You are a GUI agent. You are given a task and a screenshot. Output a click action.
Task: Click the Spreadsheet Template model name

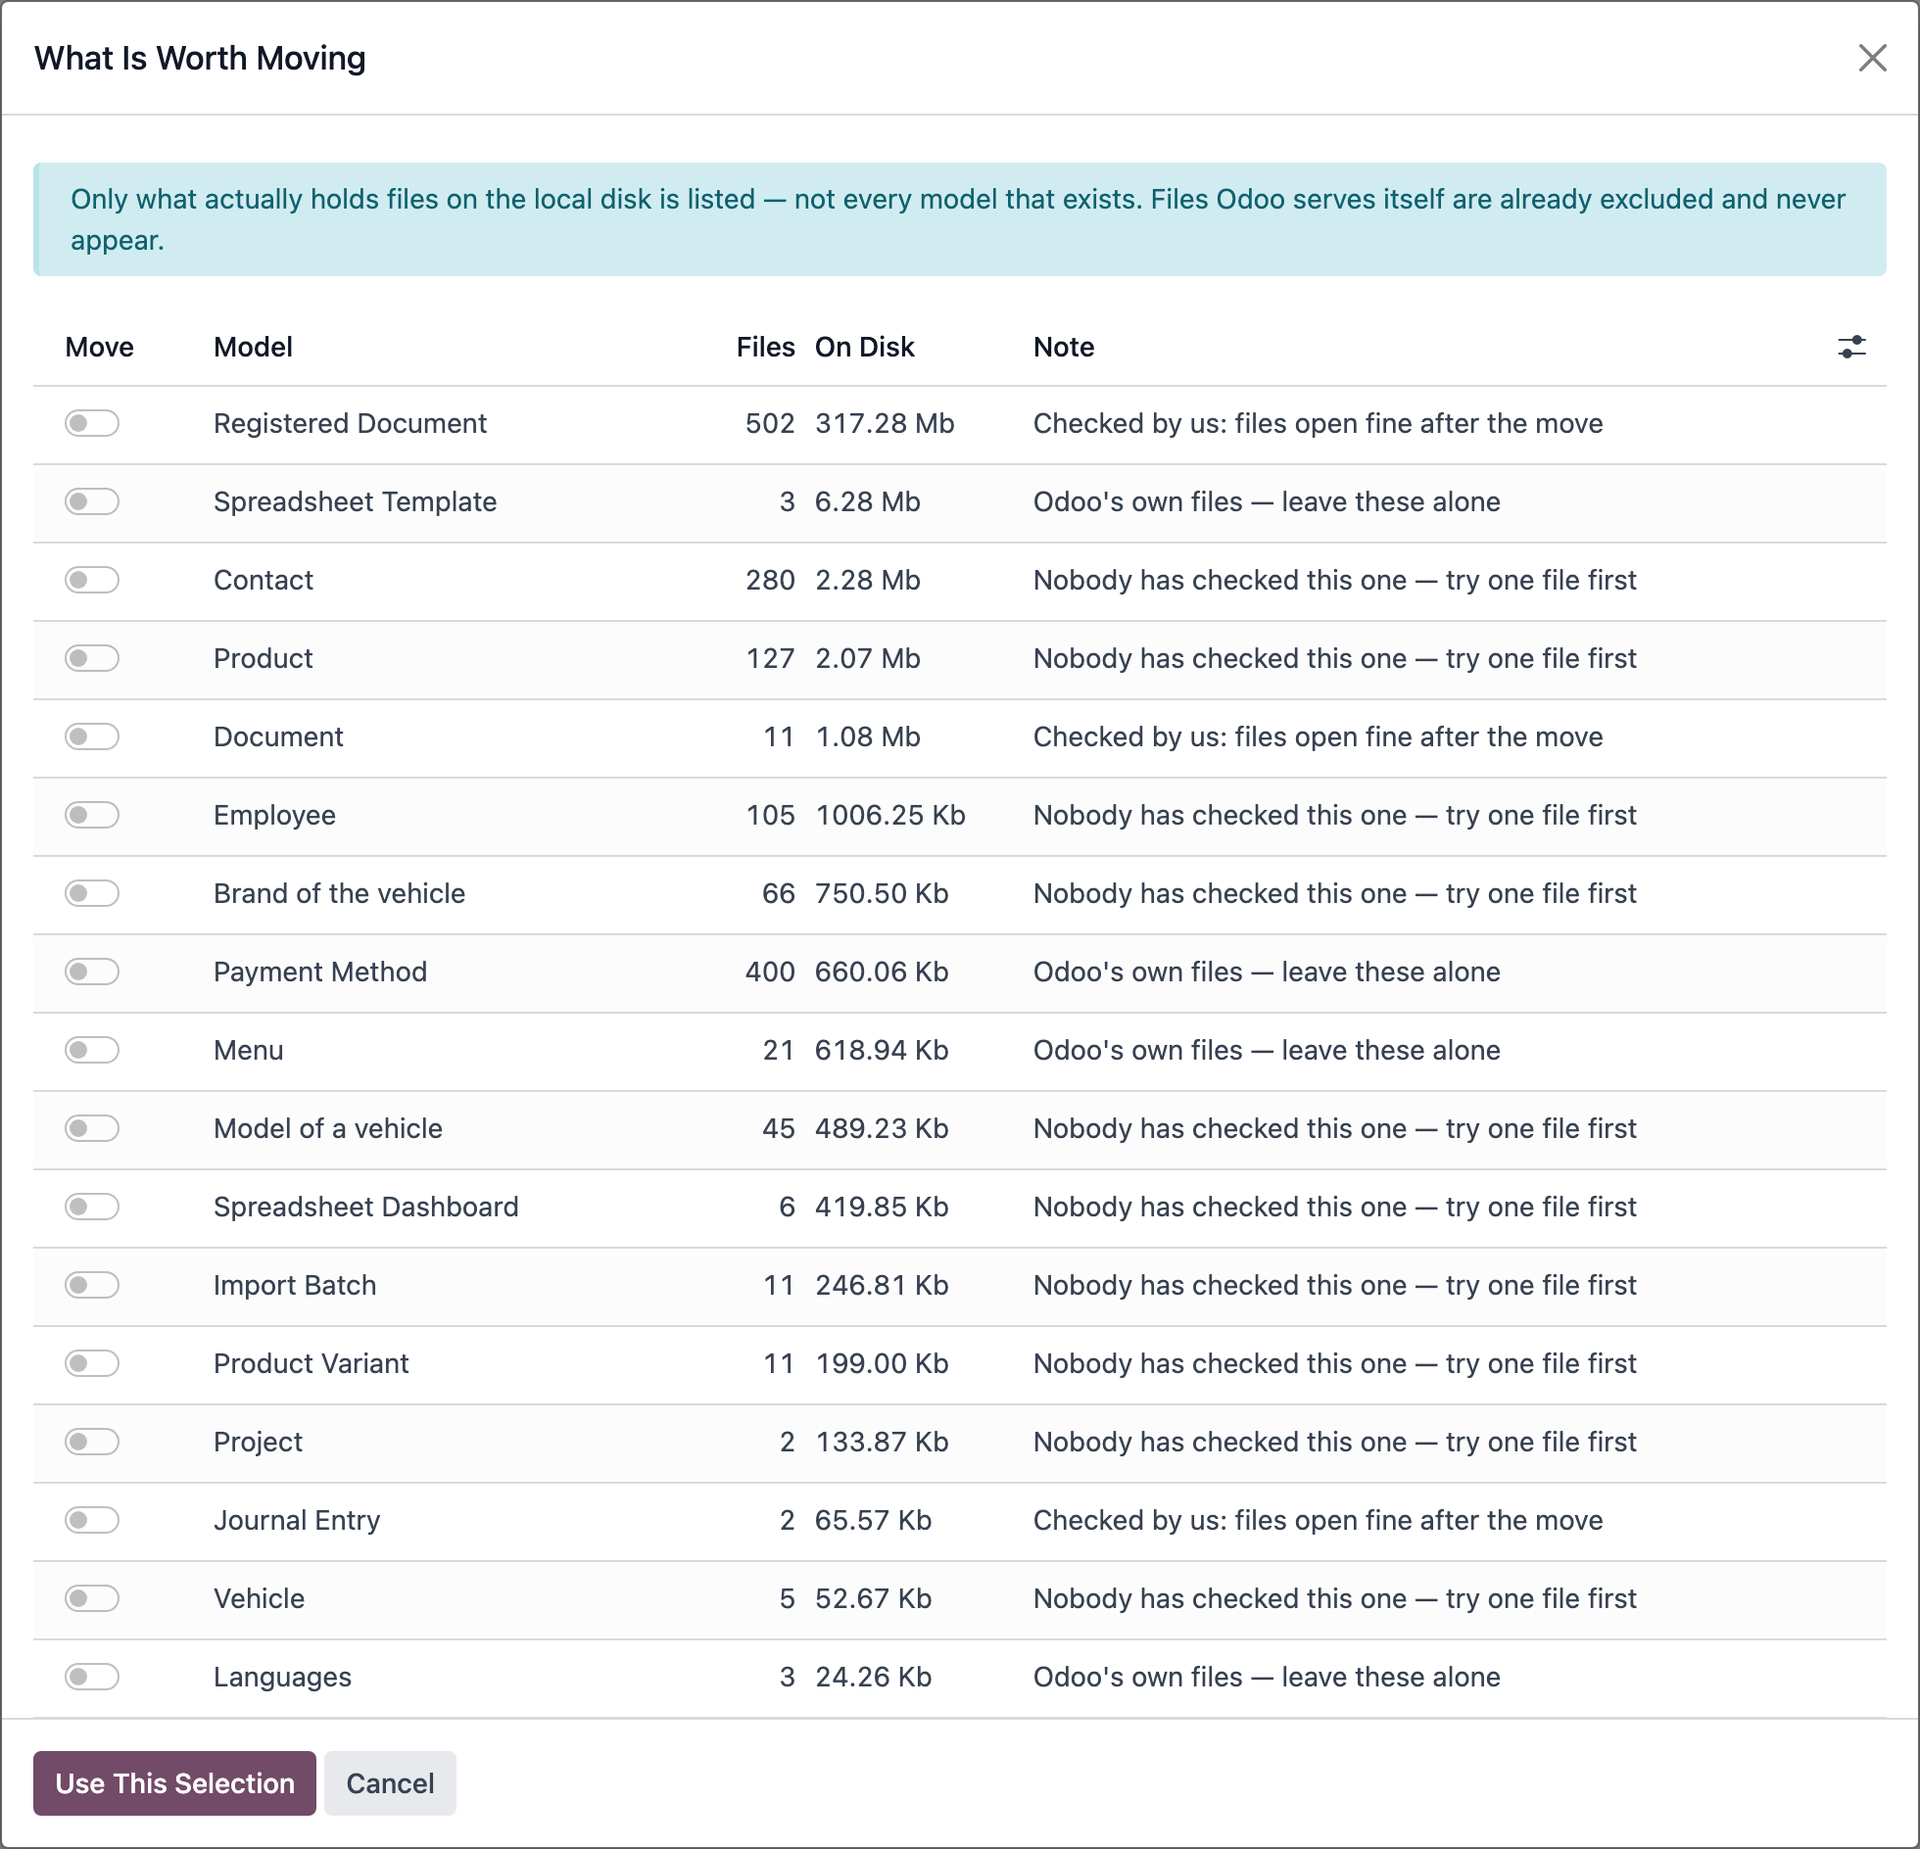click(x=355, y=501)
